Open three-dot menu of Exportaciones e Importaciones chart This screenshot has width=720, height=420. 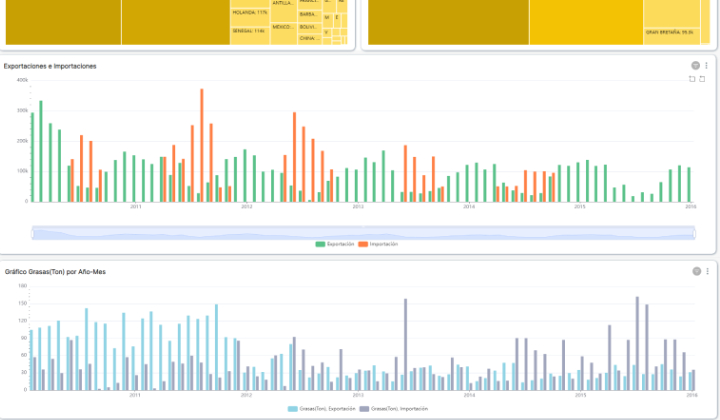(x=706, y=65)
